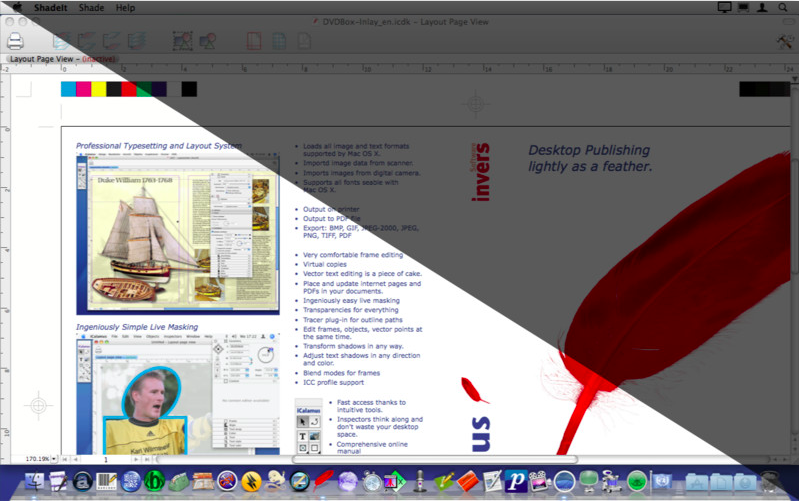Viewport: 799px width, 501px height.
Task: Click the cyan color swatch
Action: (68, 89)
